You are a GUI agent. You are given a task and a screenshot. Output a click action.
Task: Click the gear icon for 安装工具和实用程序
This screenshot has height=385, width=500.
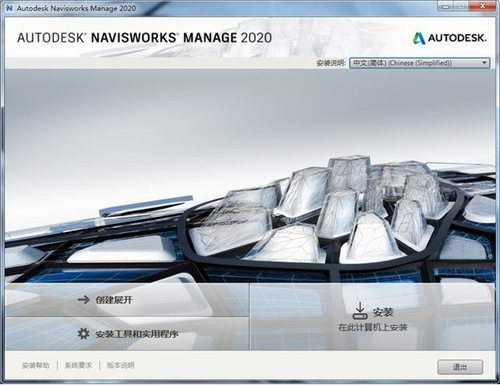[83, 333]
